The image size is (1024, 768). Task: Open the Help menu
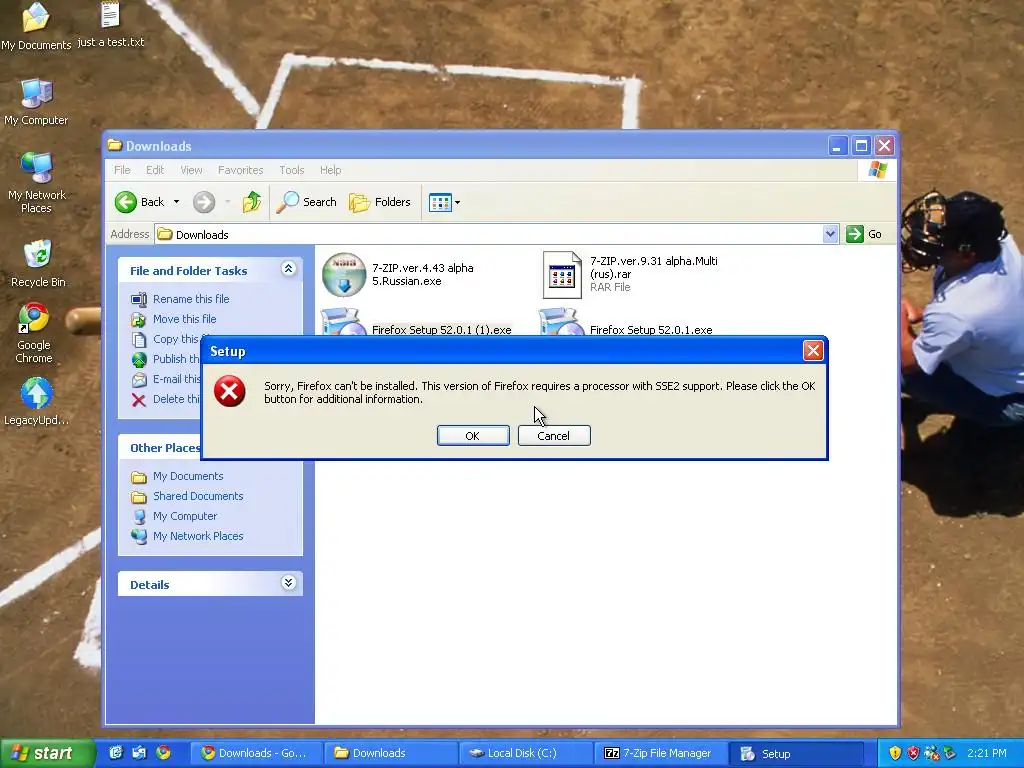click(x=330, y=170)
